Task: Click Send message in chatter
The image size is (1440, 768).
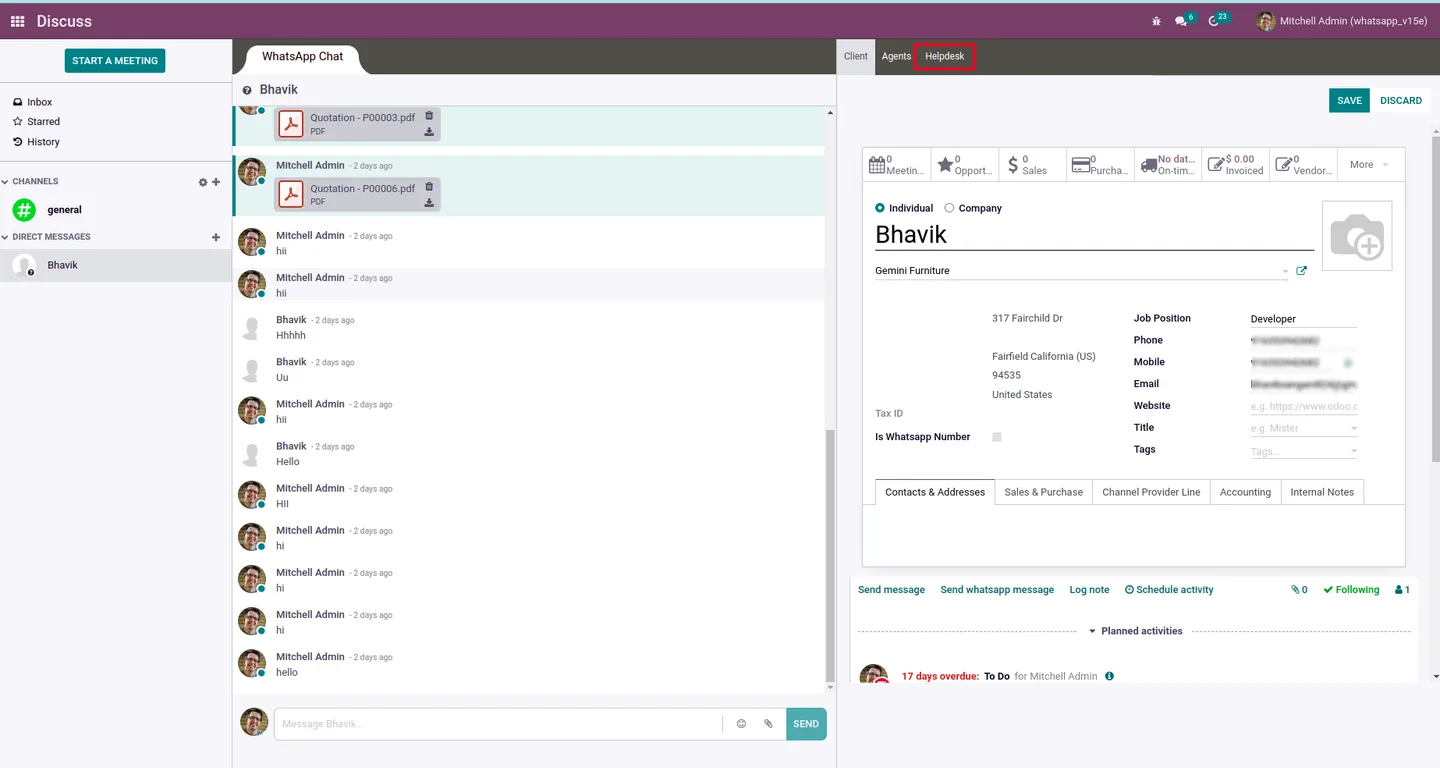Action: (x=891, y=590)
